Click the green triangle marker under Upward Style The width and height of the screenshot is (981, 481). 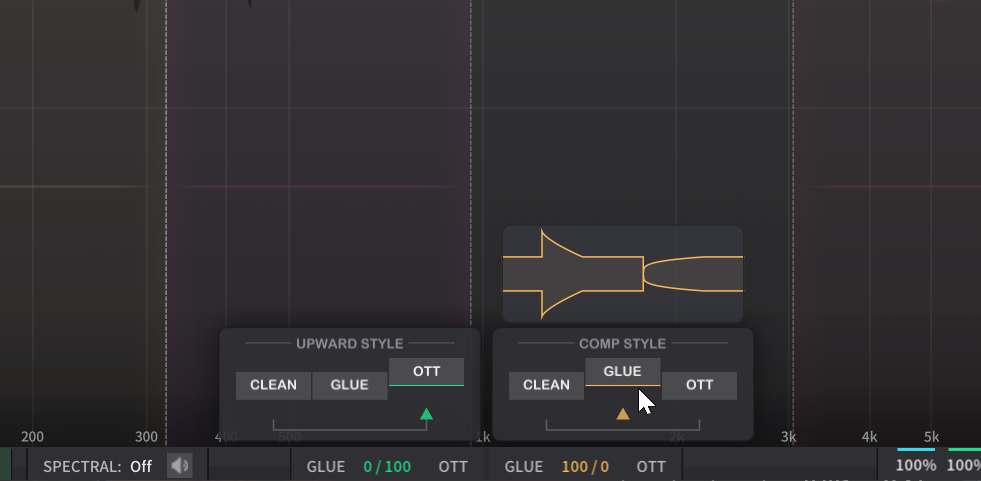[x=427, y=414]
